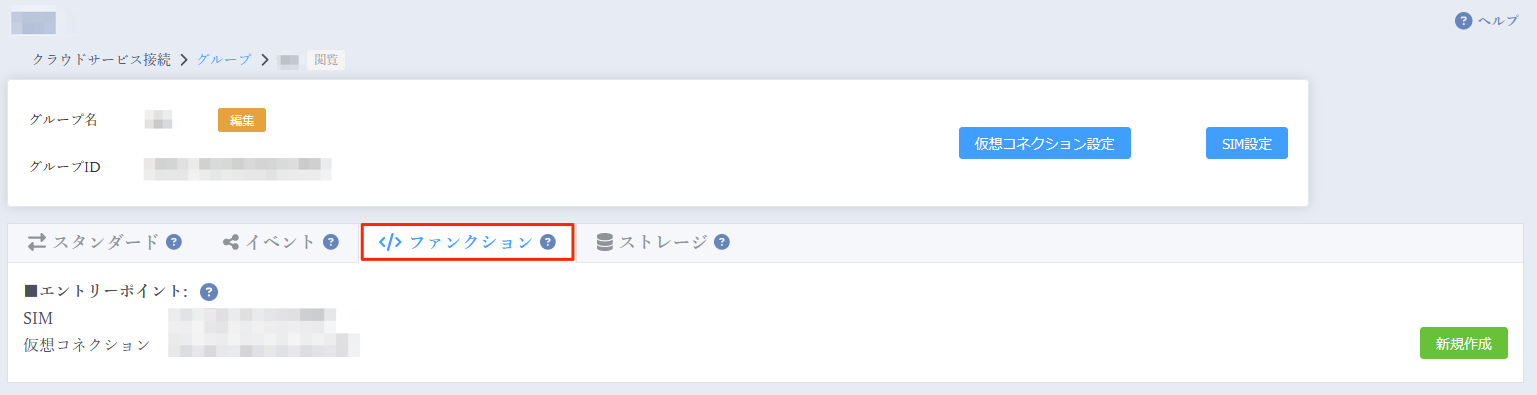
Task: Follow the グループ breadcrumb link
Action: pyautogui.click(x=224, y=60)
